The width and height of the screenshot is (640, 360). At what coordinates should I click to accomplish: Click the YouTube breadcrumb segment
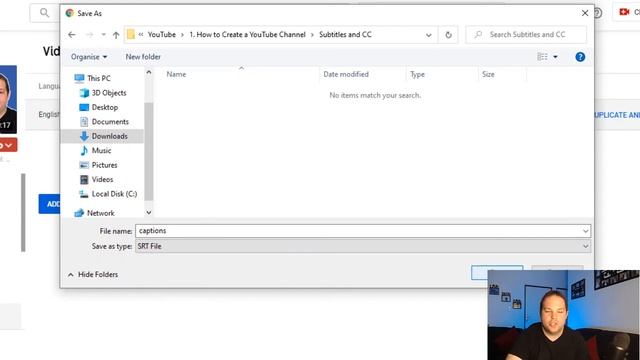point(162,35)
